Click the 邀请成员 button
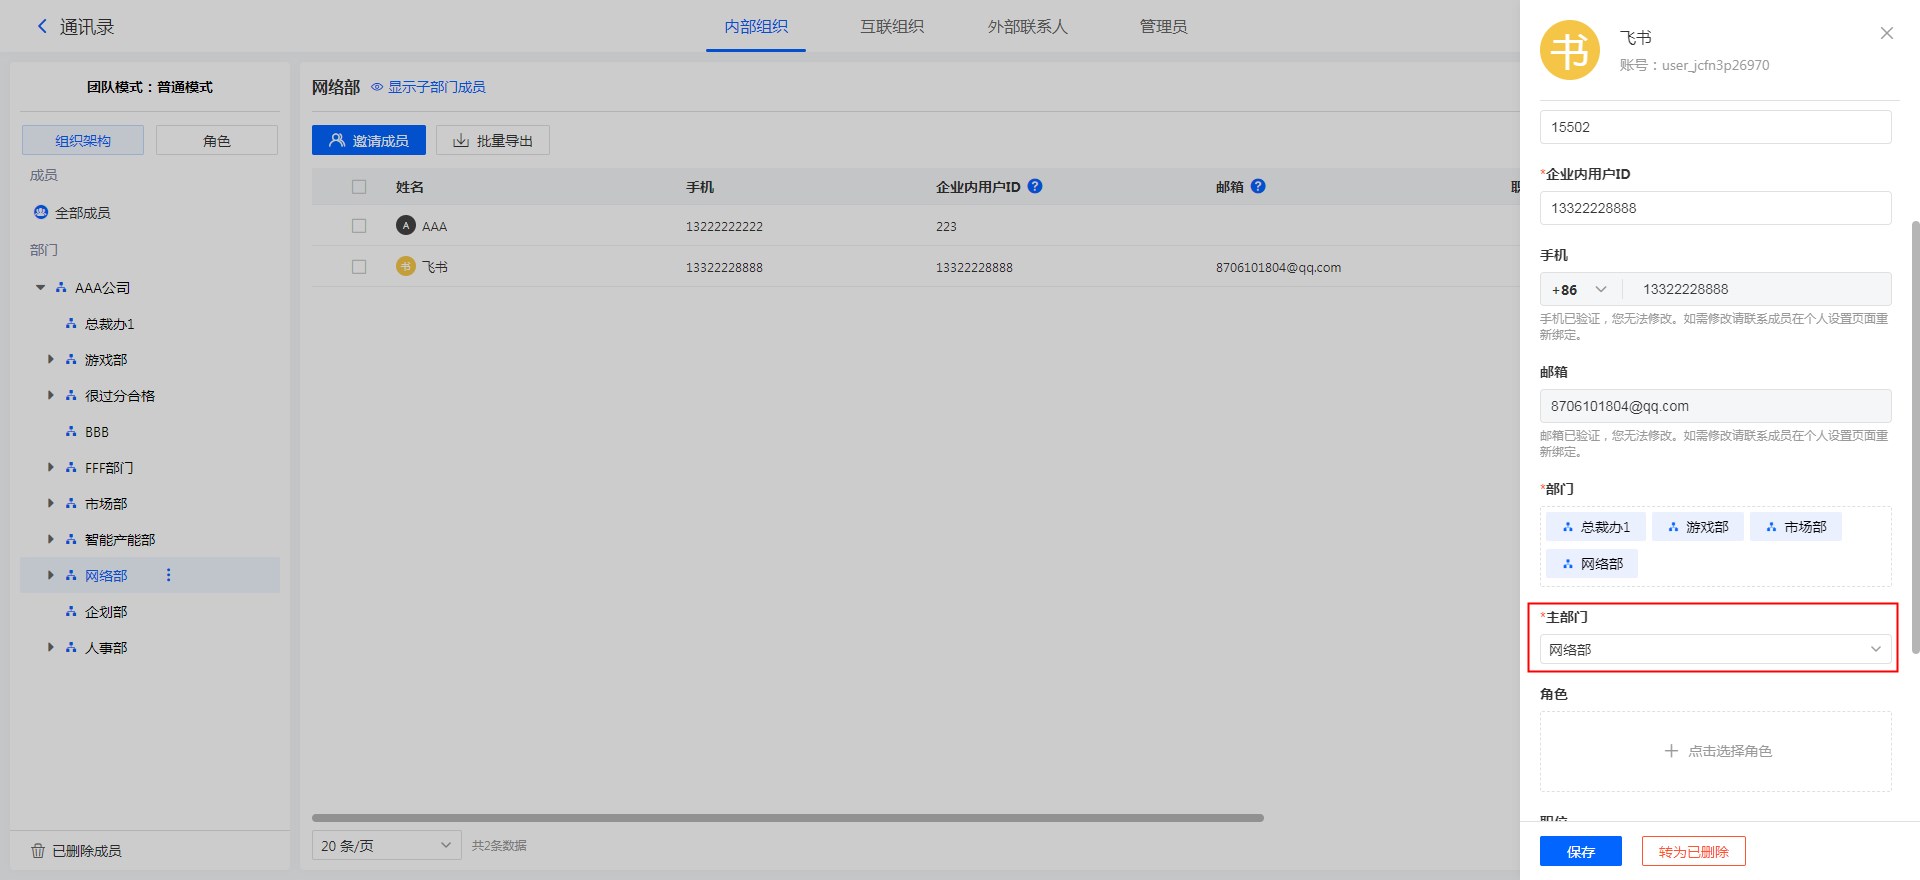The image size is (1920, 880). pos(368,141)
